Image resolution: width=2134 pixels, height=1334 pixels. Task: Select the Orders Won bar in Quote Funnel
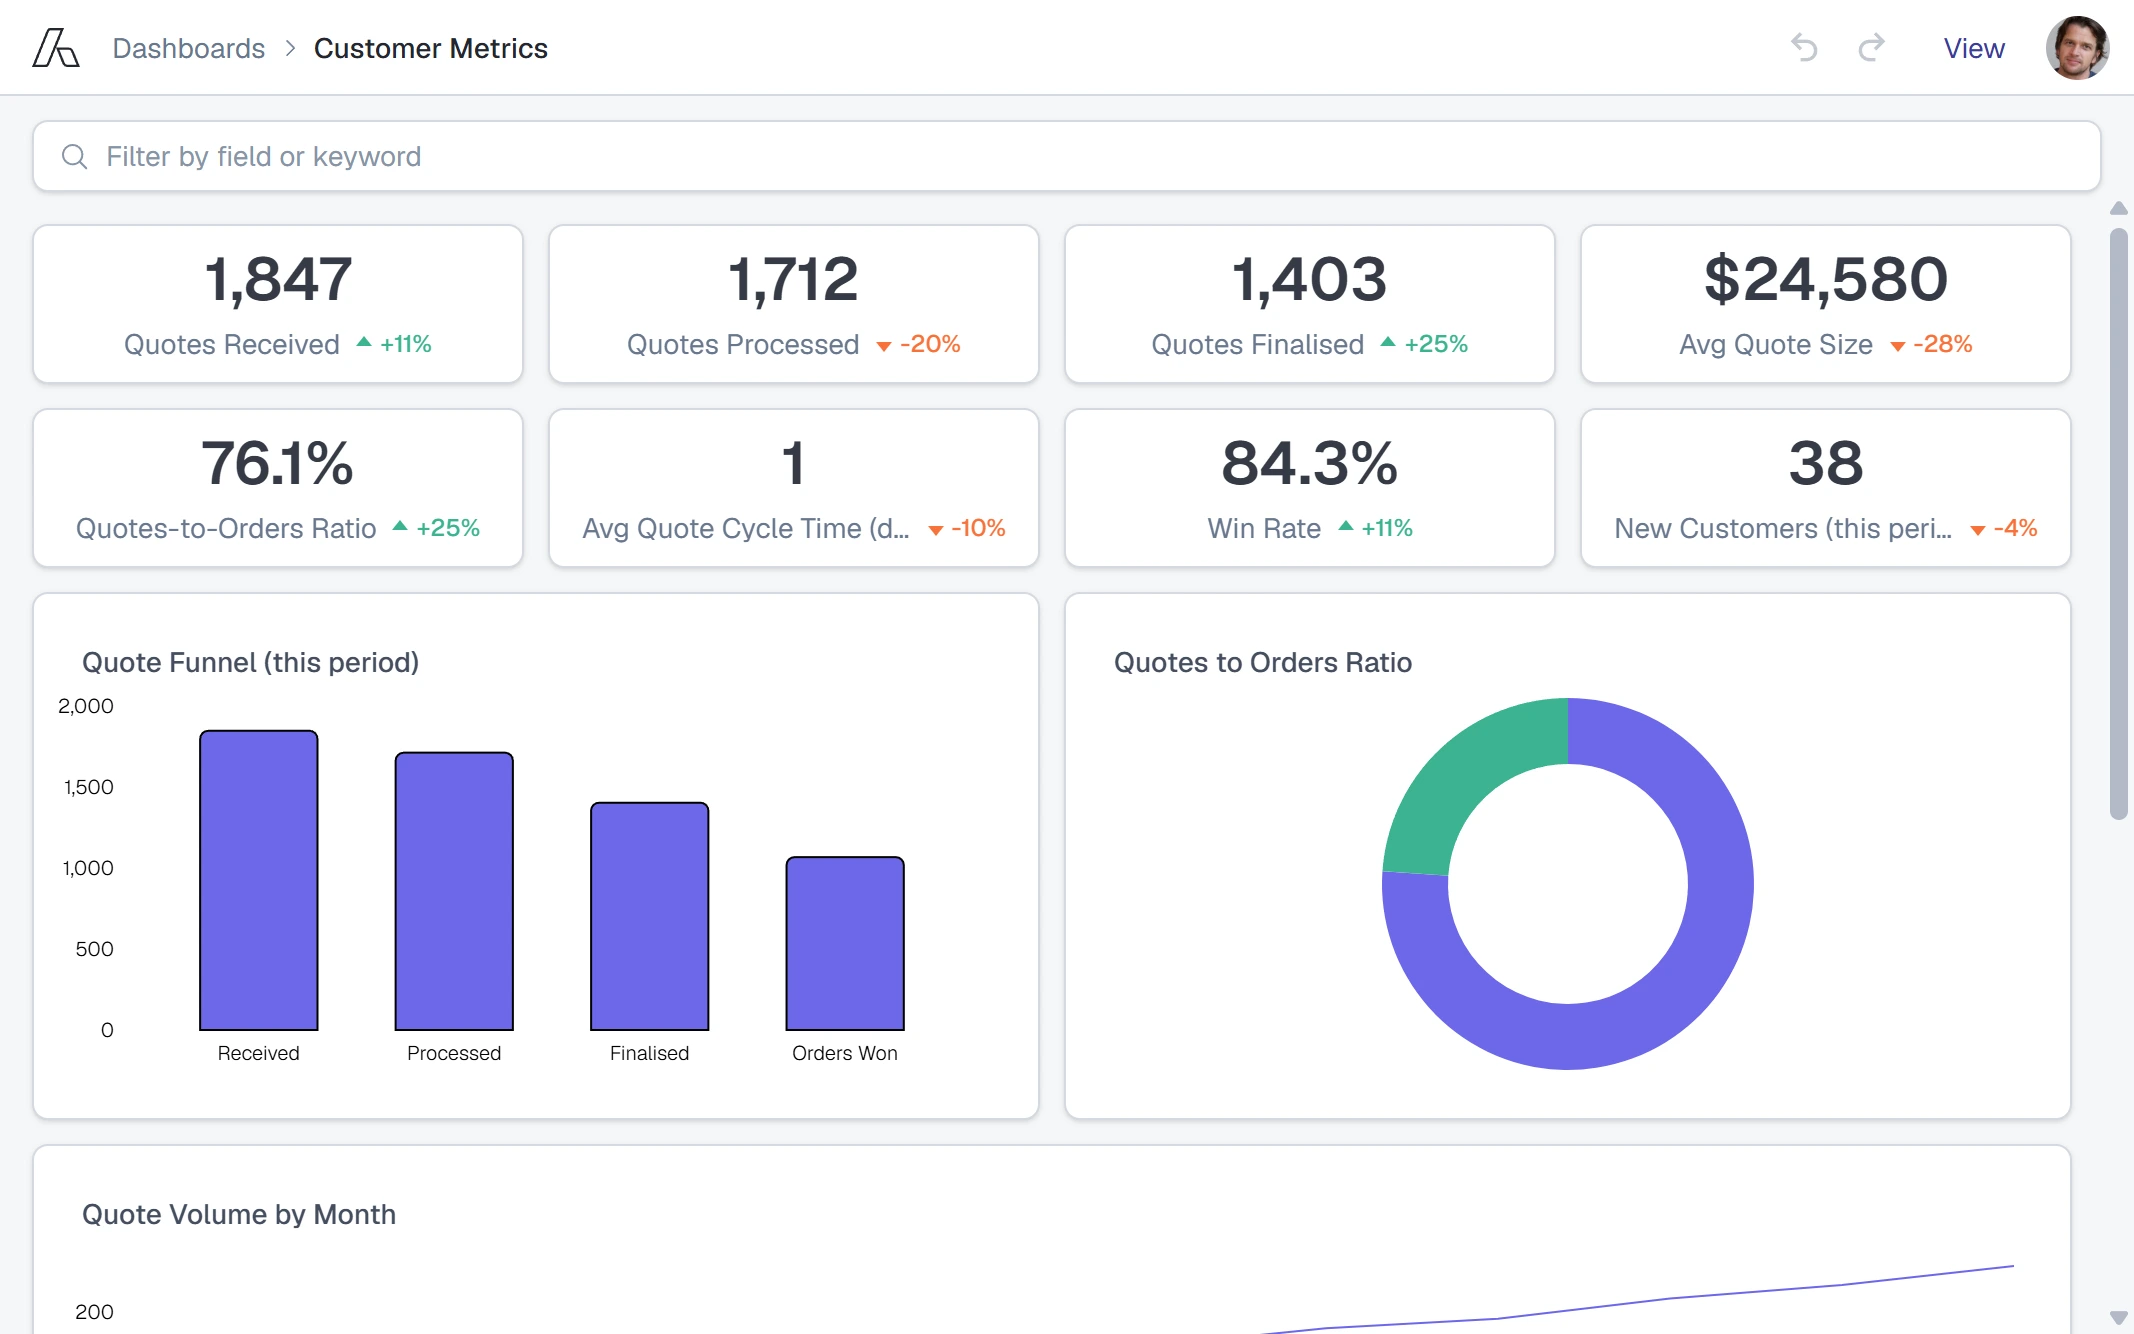845,943
